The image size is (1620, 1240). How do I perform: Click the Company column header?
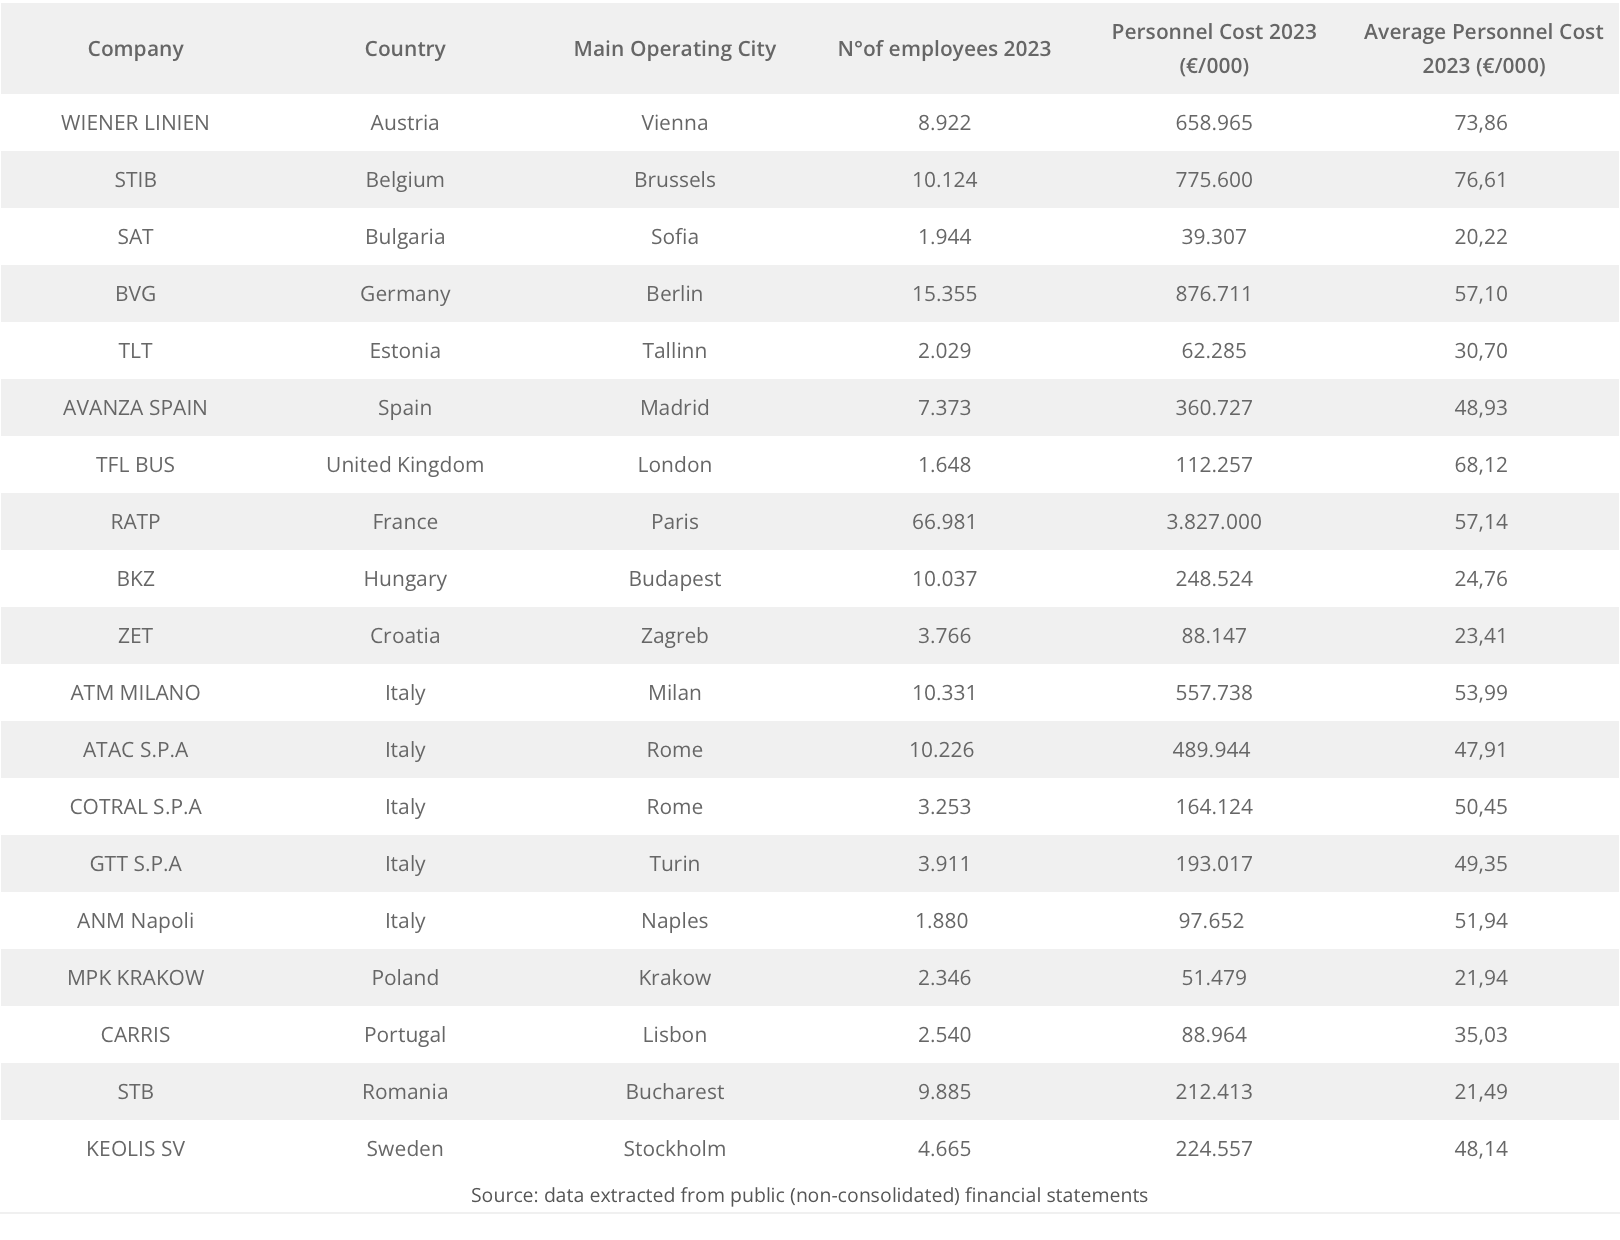135,49
